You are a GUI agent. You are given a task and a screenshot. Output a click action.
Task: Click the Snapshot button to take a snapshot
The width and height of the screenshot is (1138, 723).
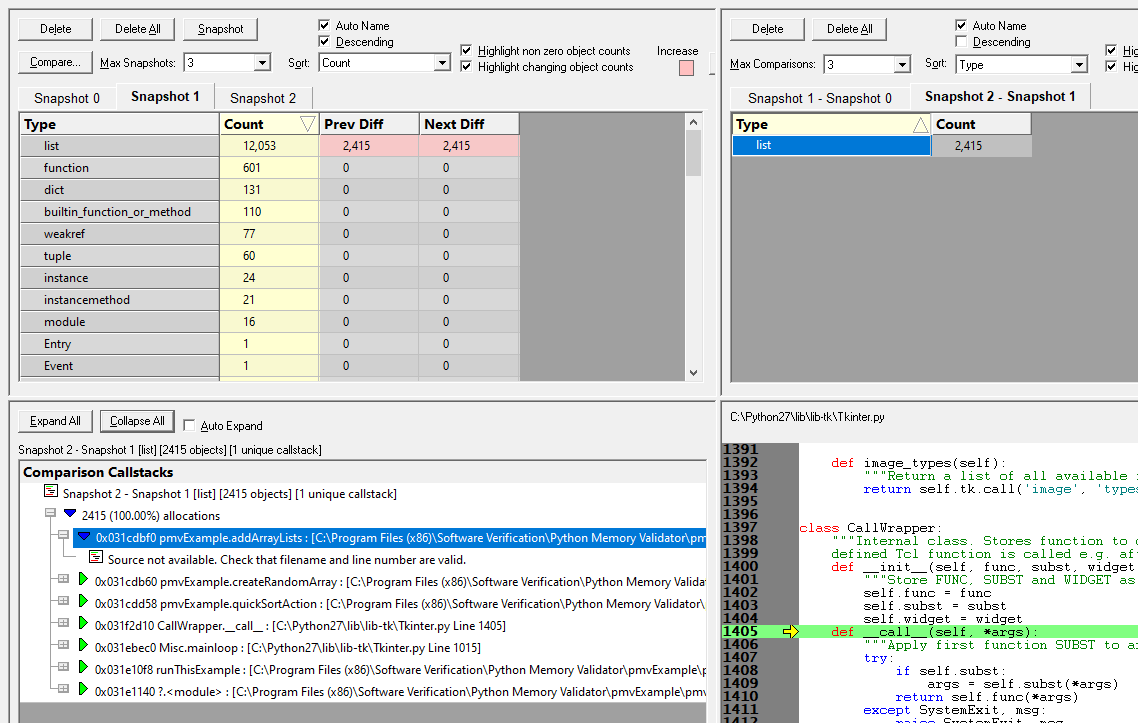219,29
